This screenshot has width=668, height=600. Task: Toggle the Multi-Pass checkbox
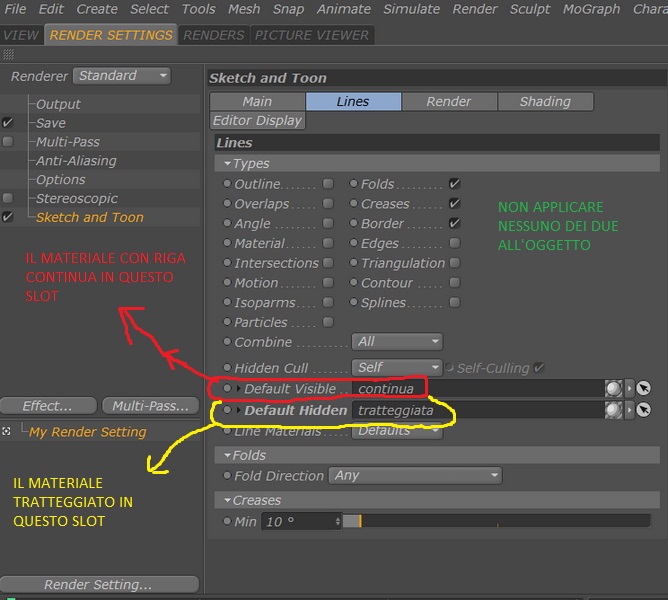[x=8, y=141]
